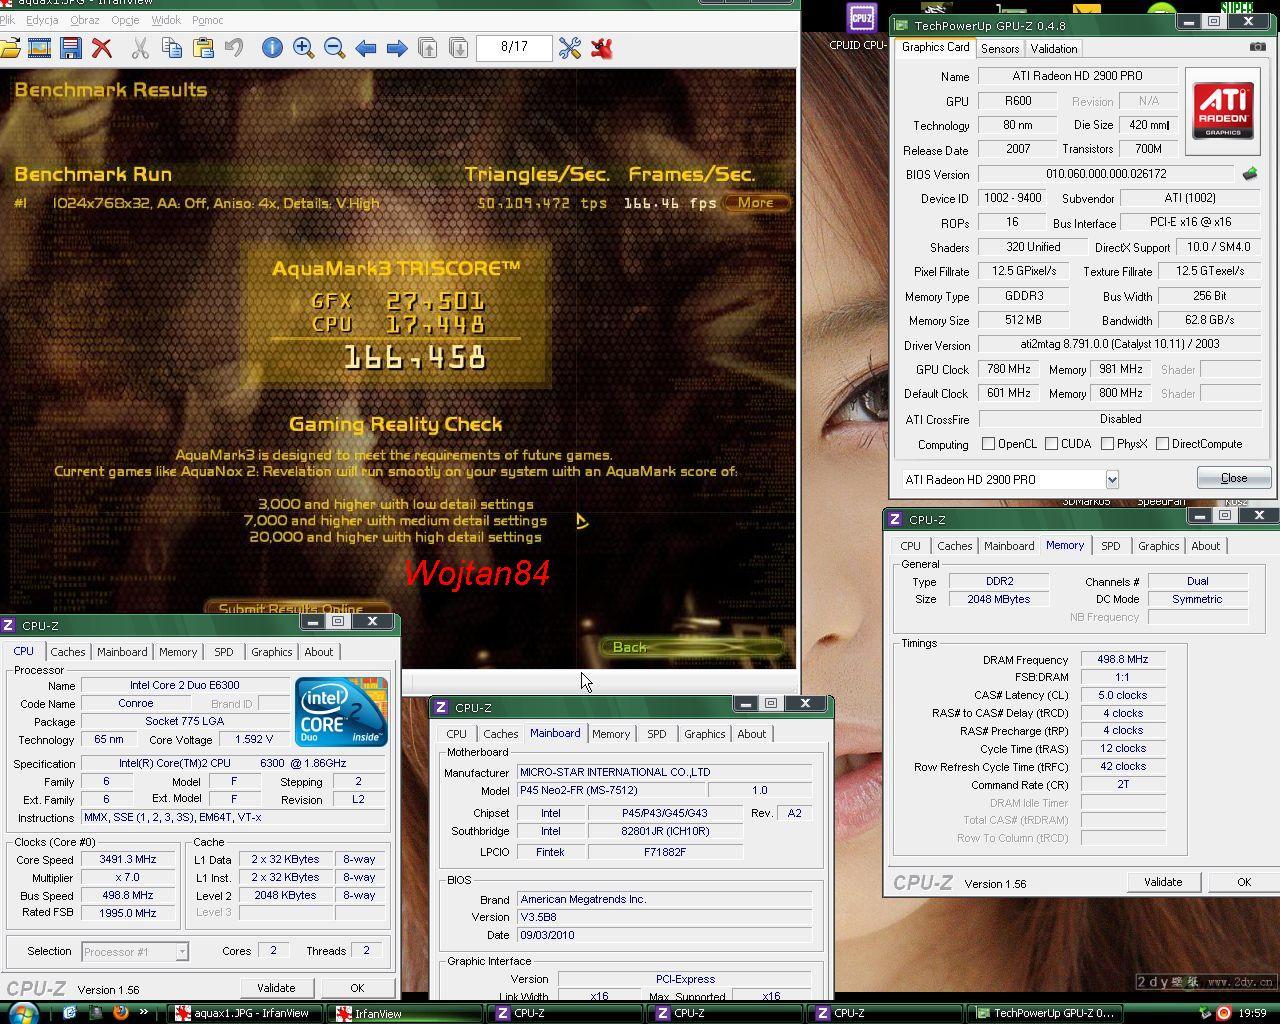Open the ATI Radeon HD 2900 PRO dropdown
This screenshot has width=1280, height=1024.
pos(1111,479)
